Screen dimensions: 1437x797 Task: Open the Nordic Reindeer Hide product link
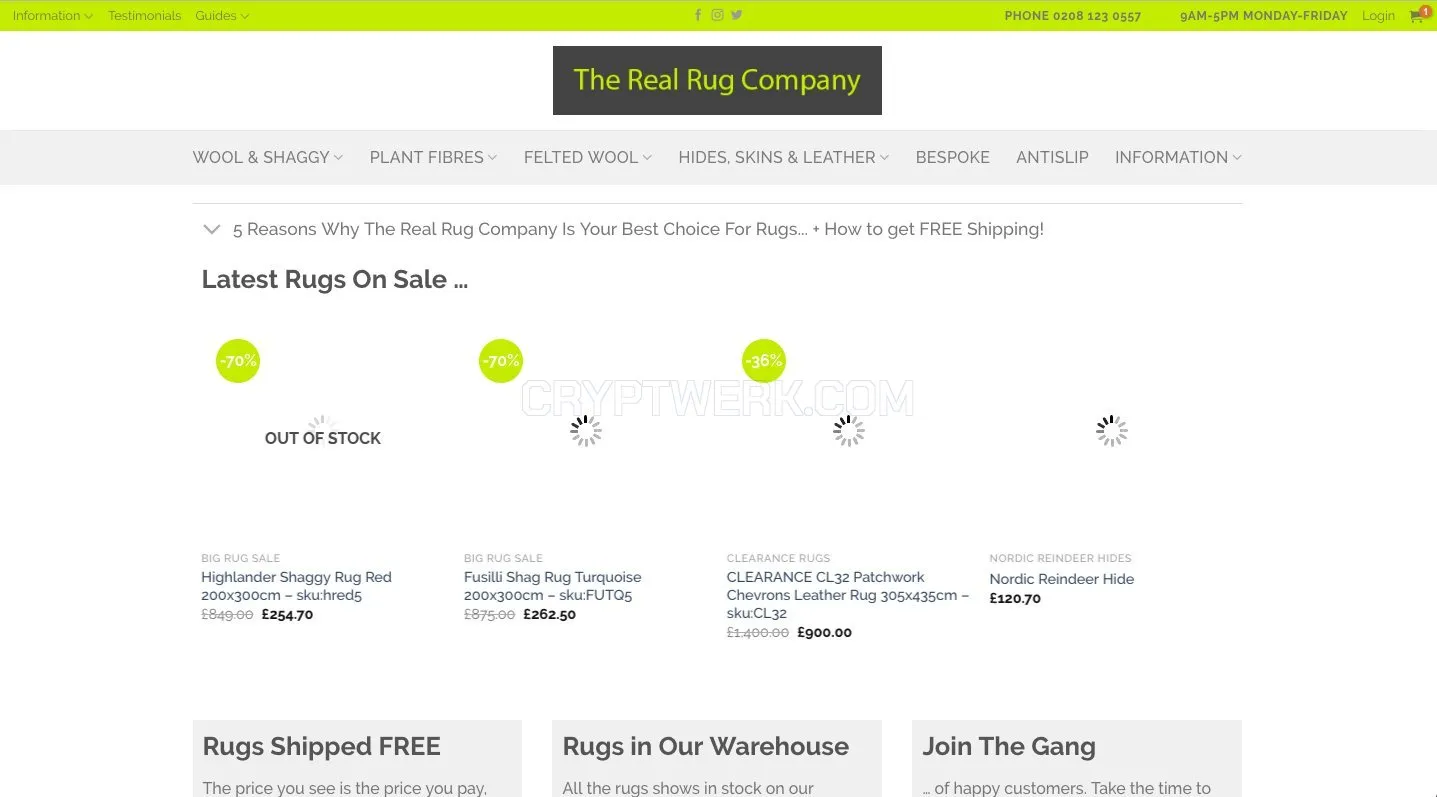coord(1062,579)
